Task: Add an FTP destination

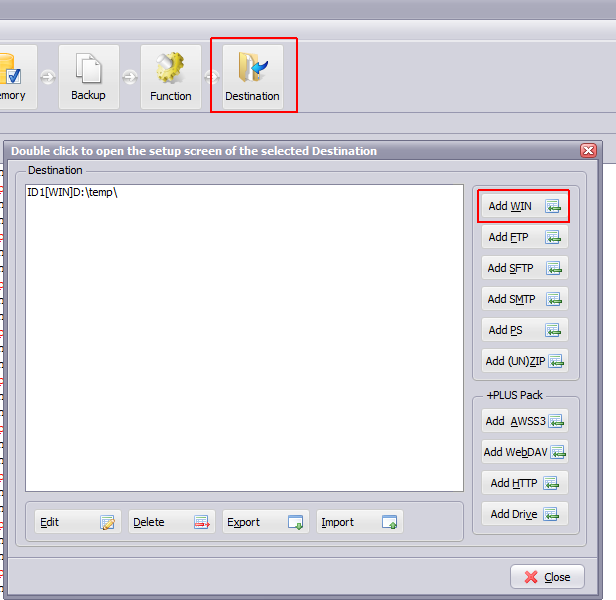Action: coord(524,237)
